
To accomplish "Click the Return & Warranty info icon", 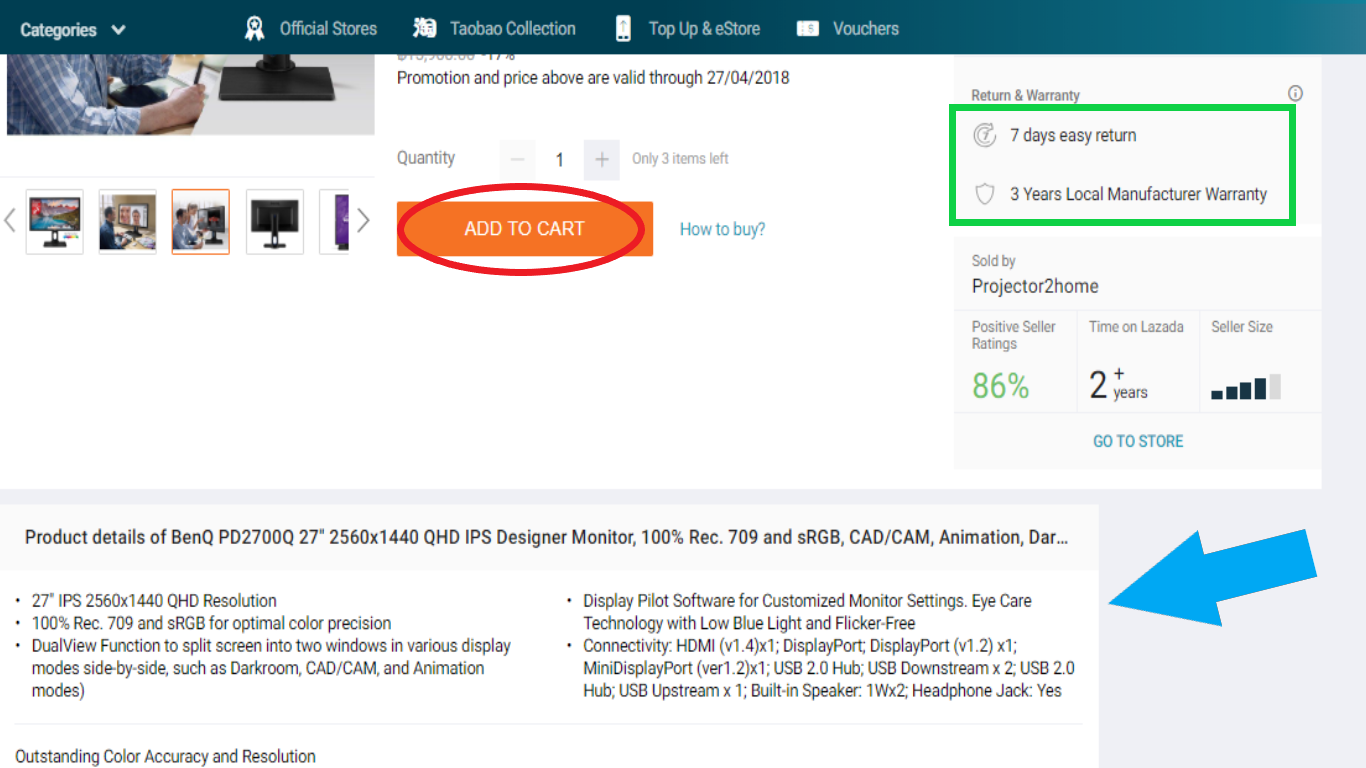I will tap(1295, 94).
